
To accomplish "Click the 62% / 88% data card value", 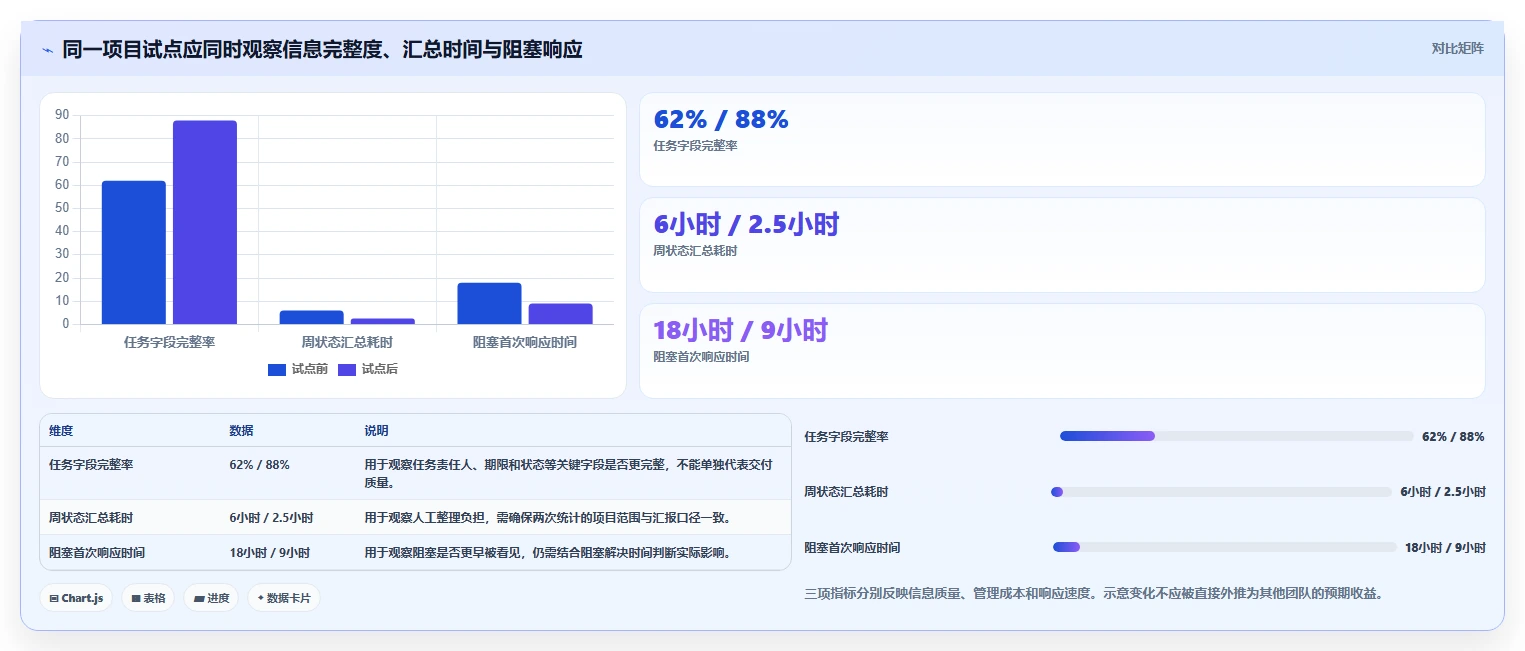I will pos(721,119).
